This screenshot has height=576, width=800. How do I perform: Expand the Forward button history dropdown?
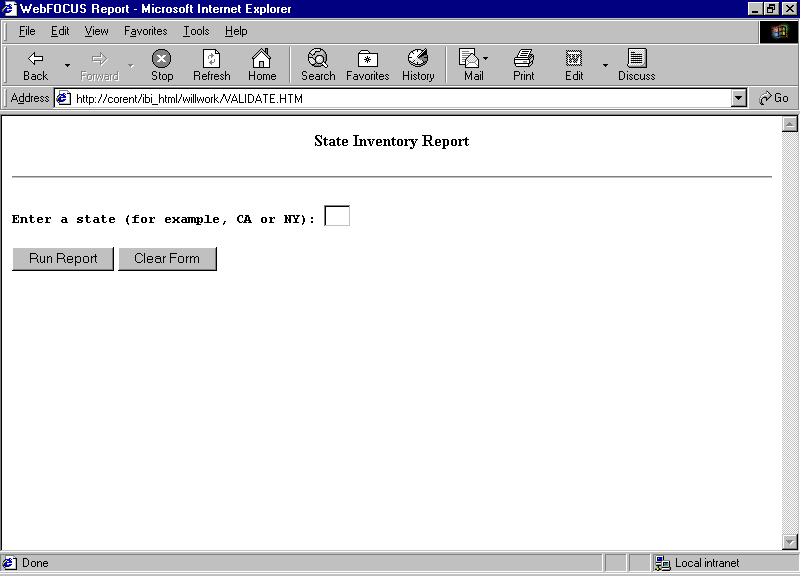[131, 65]
